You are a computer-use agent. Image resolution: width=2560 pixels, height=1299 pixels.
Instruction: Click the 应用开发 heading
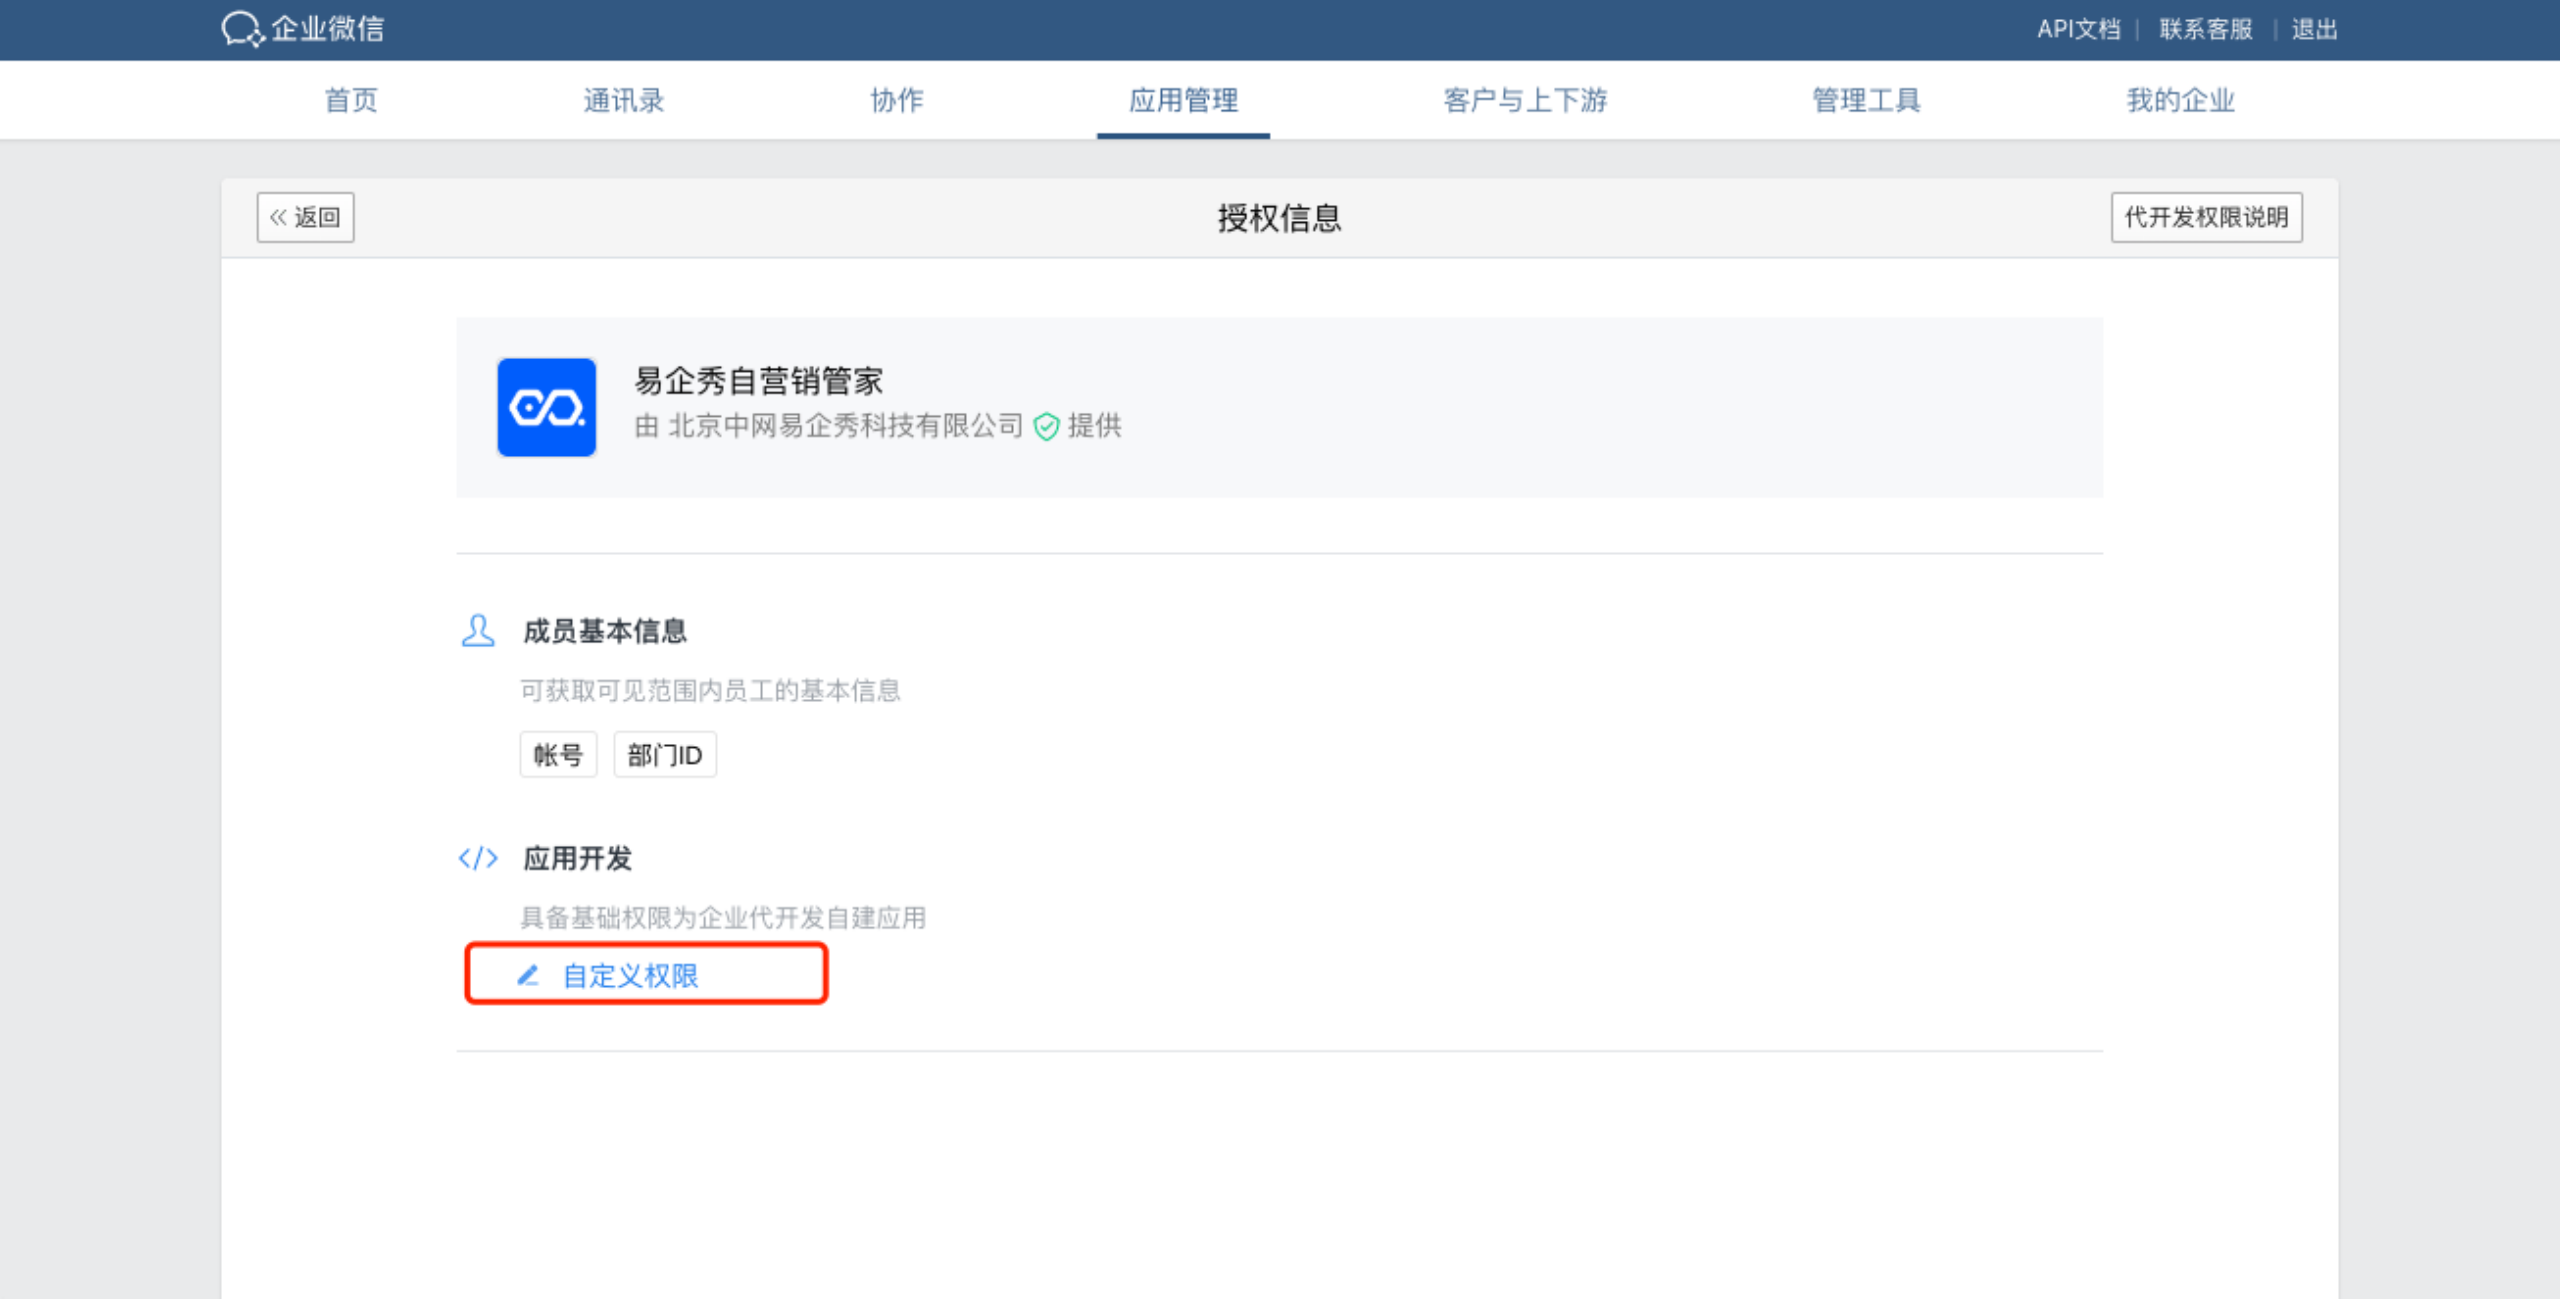point(577,858)
